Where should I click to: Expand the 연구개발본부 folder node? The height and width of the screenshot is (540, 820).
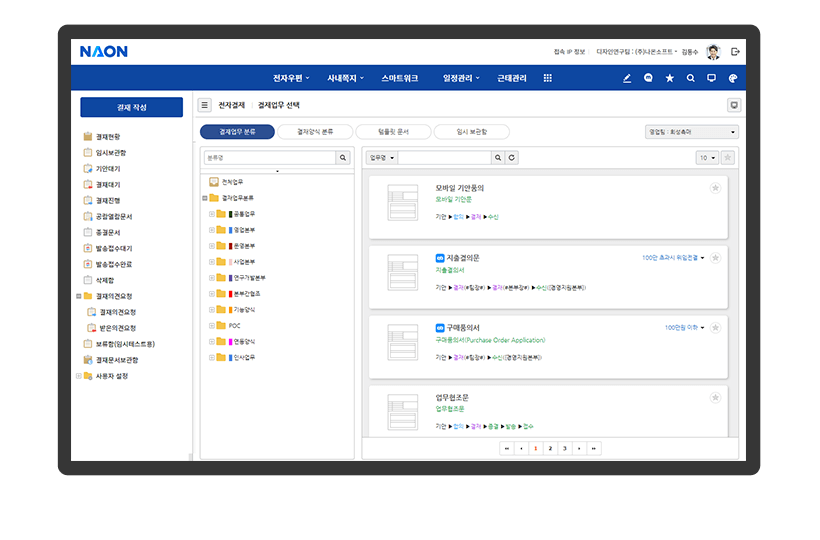pyautogui.click(x=211, y=278)
